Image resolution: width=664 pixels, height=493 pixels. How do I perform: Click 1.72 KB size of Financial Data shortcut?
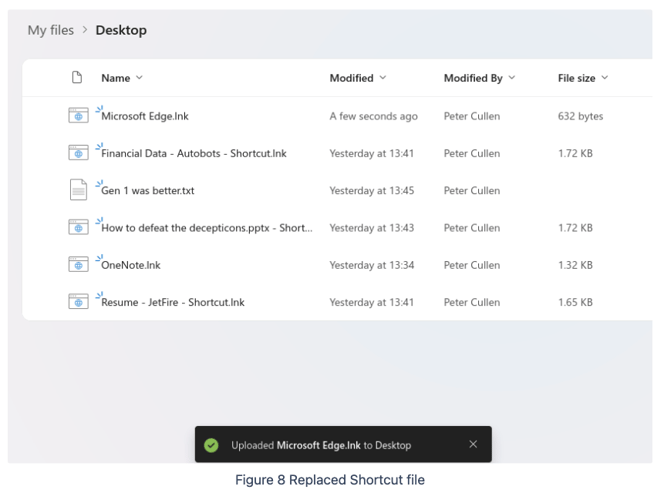pyautogui.click(x=575, y=153)
